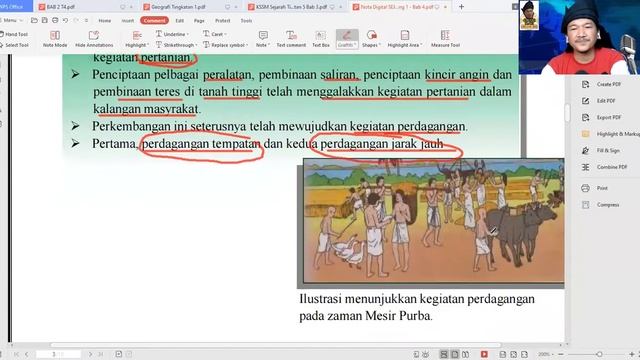The height and width of the screenshot is (360, 640).
Task: Click the zoom out minus button
Action: pyautogui.click(x=561, y=354)
